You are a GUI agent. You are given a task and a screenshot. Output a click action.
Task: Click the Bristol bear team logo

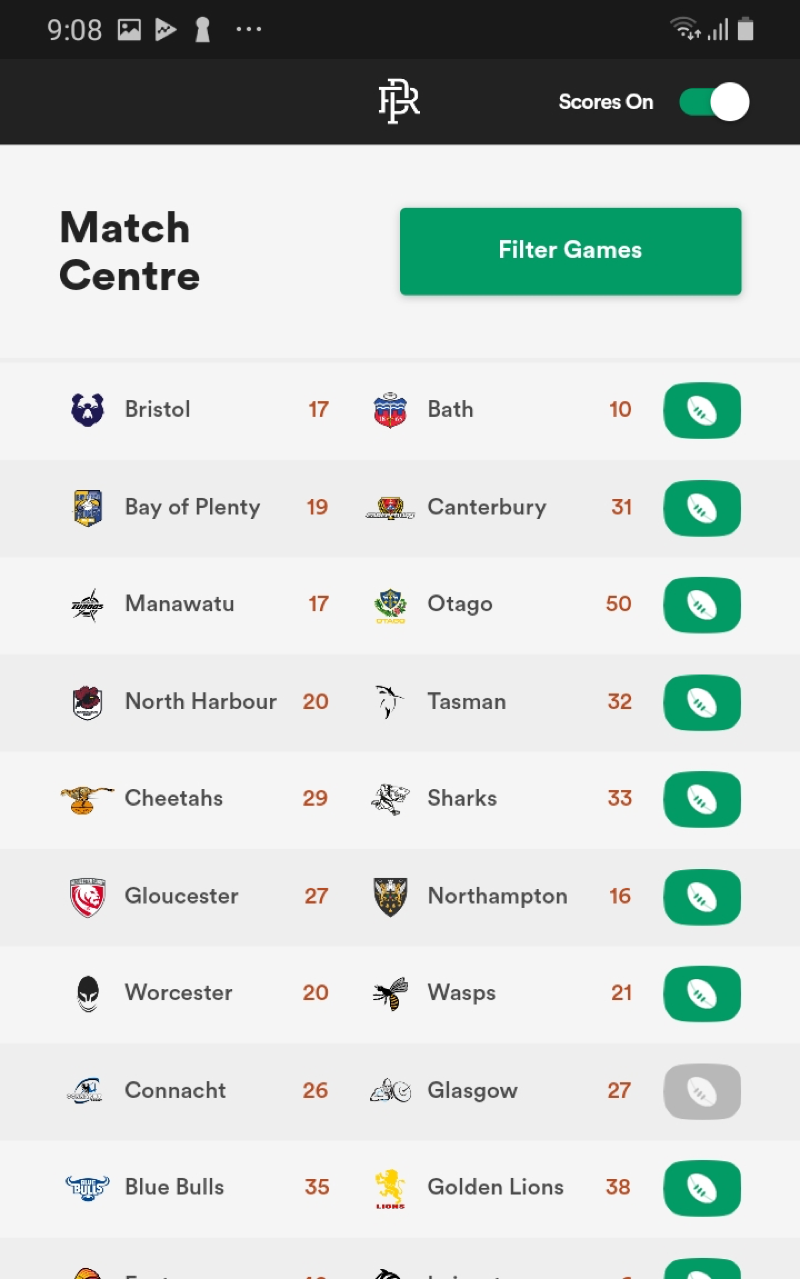(x=88, y=410)
